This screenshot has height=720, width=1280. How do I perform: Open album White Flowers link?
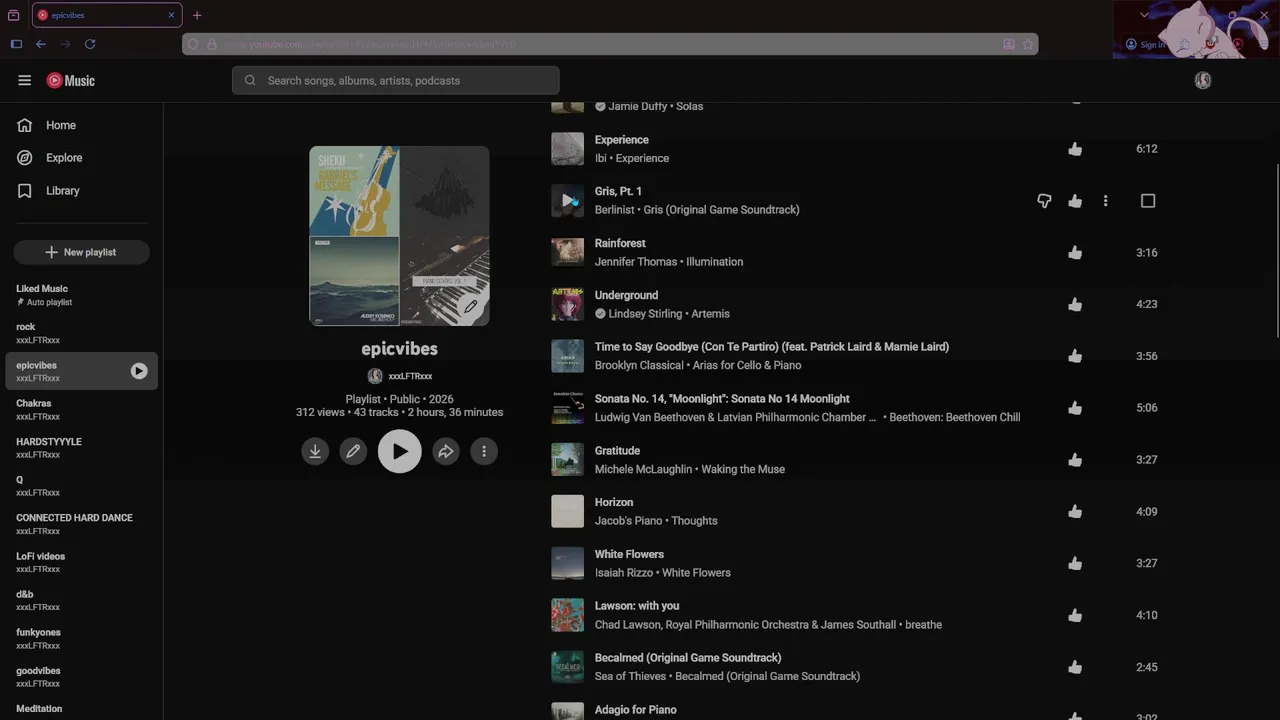[x=696, y=573]
